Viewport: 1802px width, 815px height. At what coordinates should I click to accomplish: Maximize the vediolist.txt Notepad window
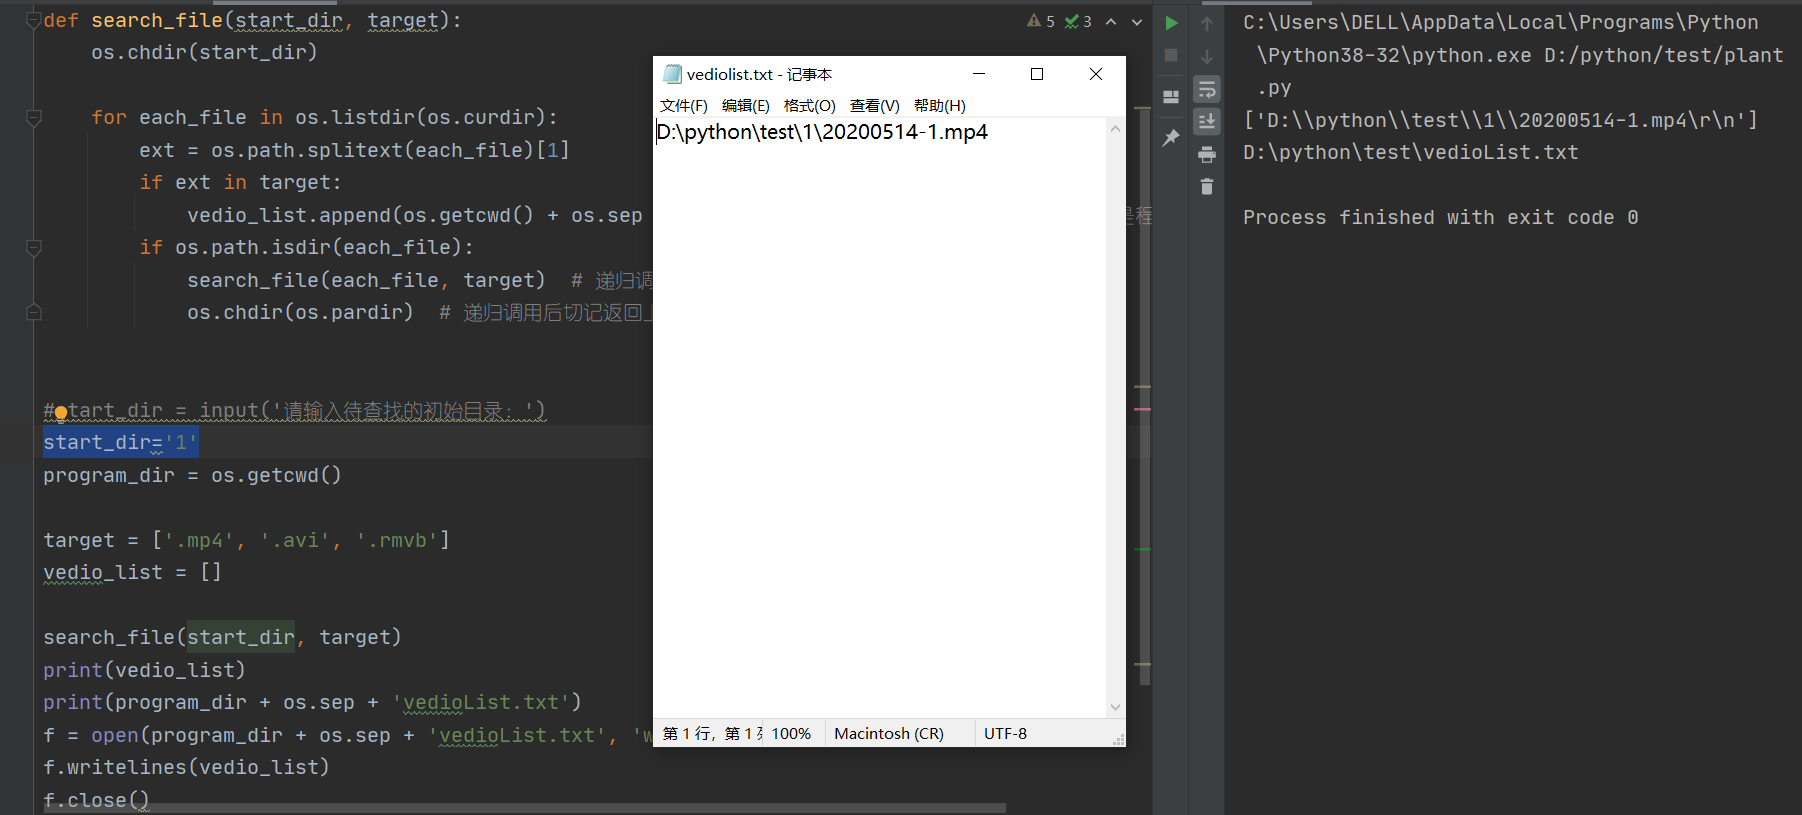click(1037, 74)
